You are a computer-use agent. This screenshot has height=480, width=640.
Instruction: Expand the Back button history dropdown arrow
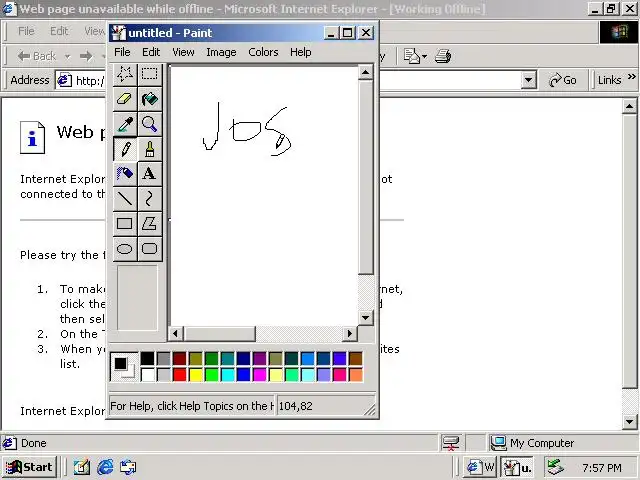(67, 56)
